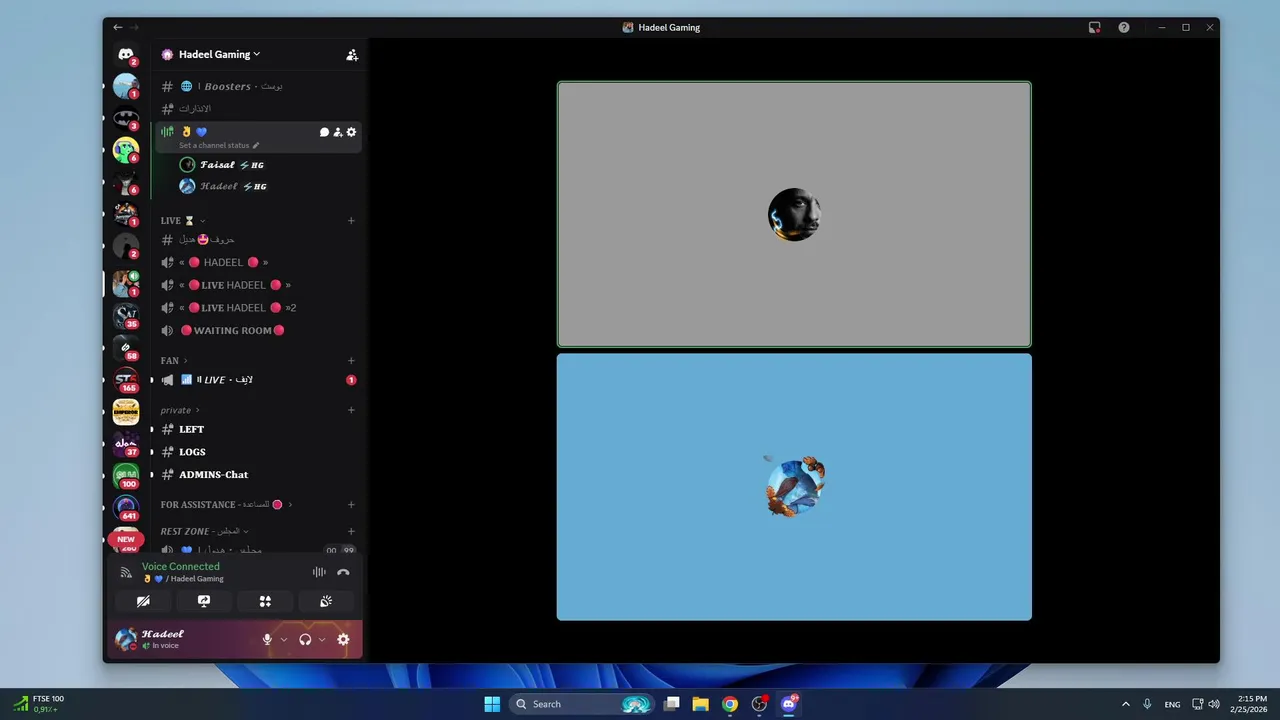Viewport: 1280px width, 720px height.
Task: Add channel to LIVE category
Action: point(351,220)
